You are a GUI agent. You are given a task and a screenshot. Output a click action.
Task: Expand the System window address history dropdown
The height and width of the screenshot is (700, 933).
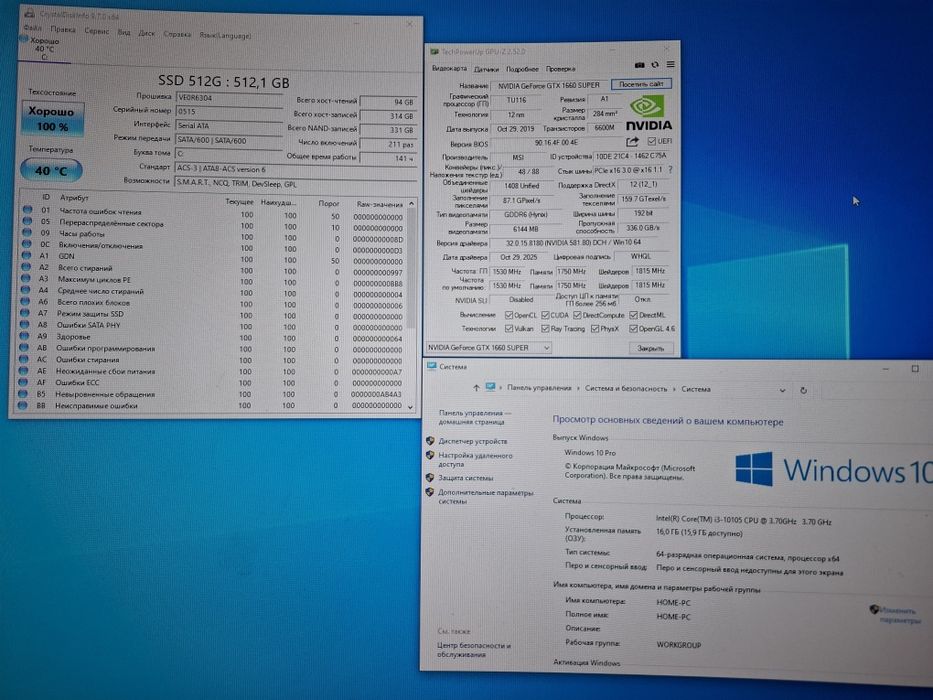click(782, 390)
